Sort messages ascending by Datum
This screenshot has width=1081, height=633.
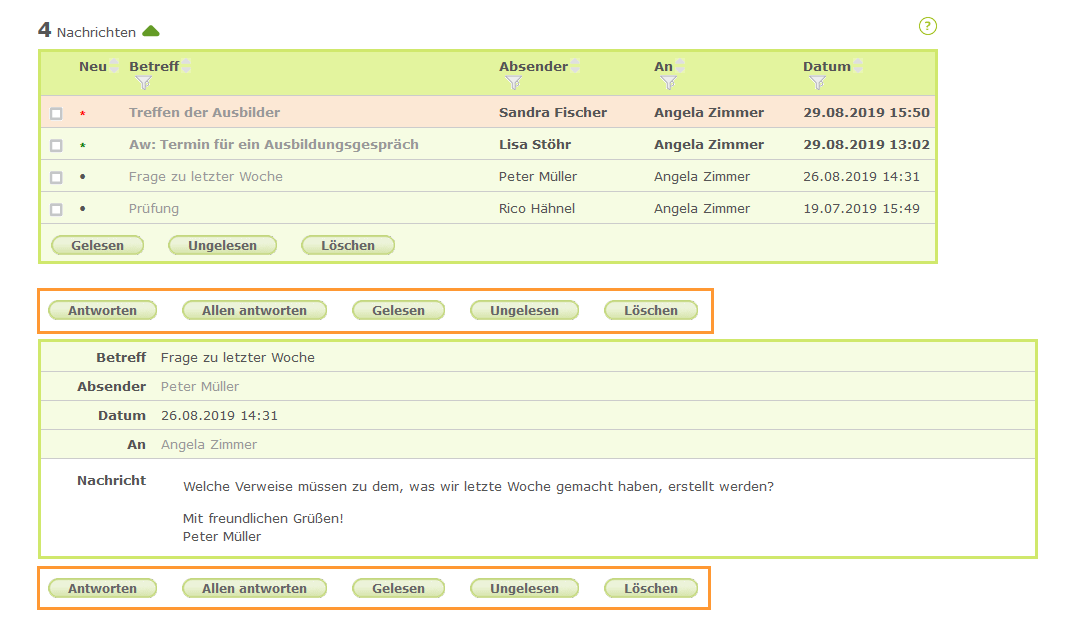(x=858, y=63)
